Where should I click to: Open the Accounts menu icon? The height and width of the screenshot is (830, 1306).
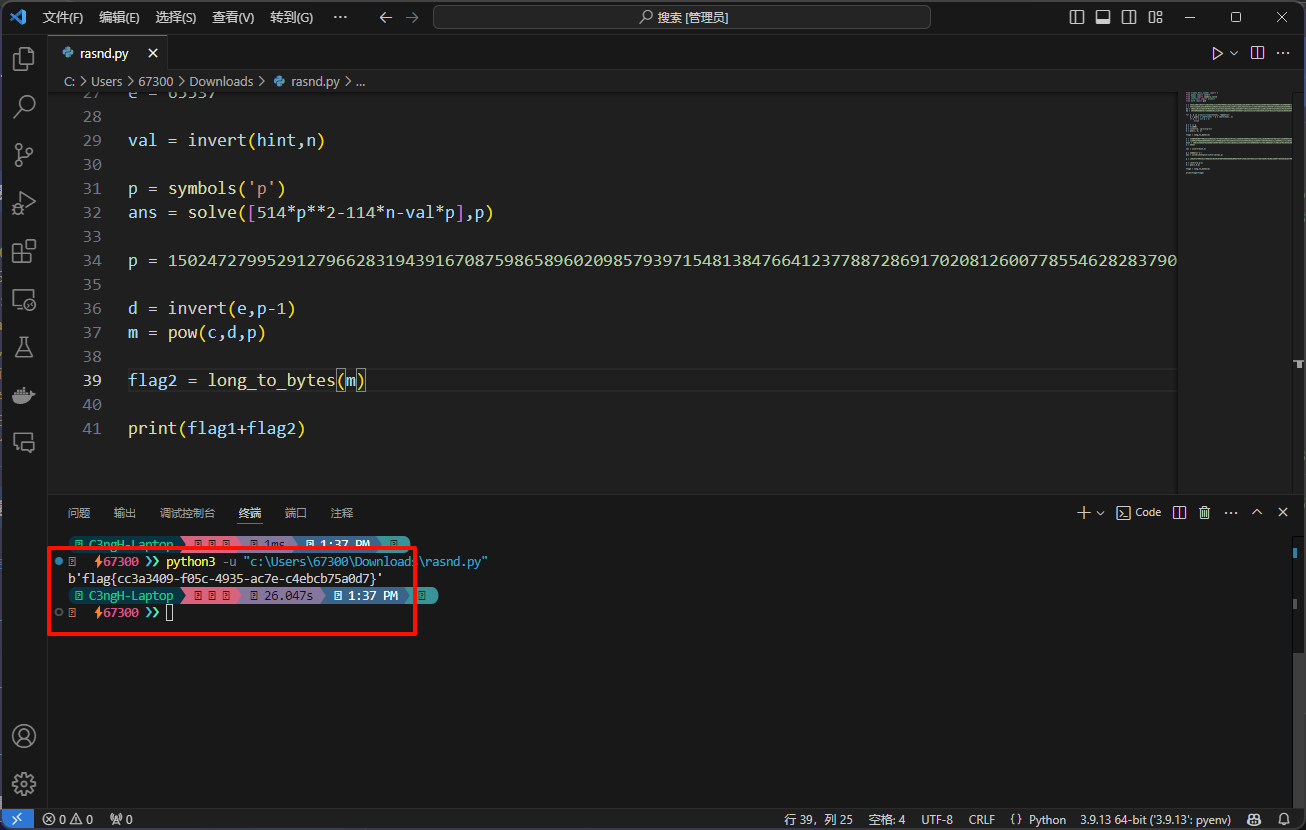(24, 736)
